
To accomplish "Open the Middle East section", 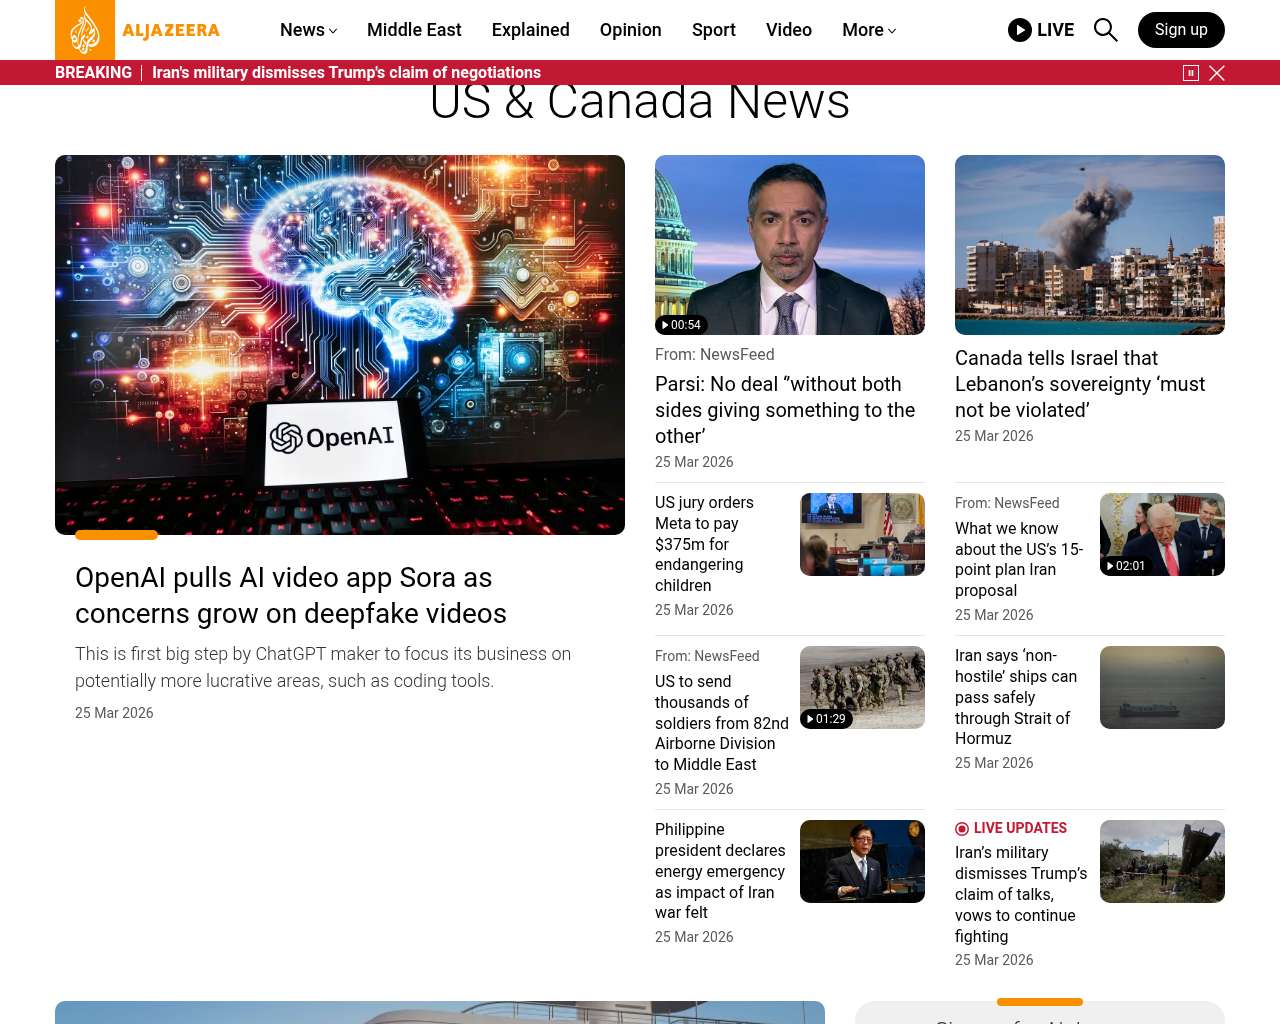I will (414, 30).
